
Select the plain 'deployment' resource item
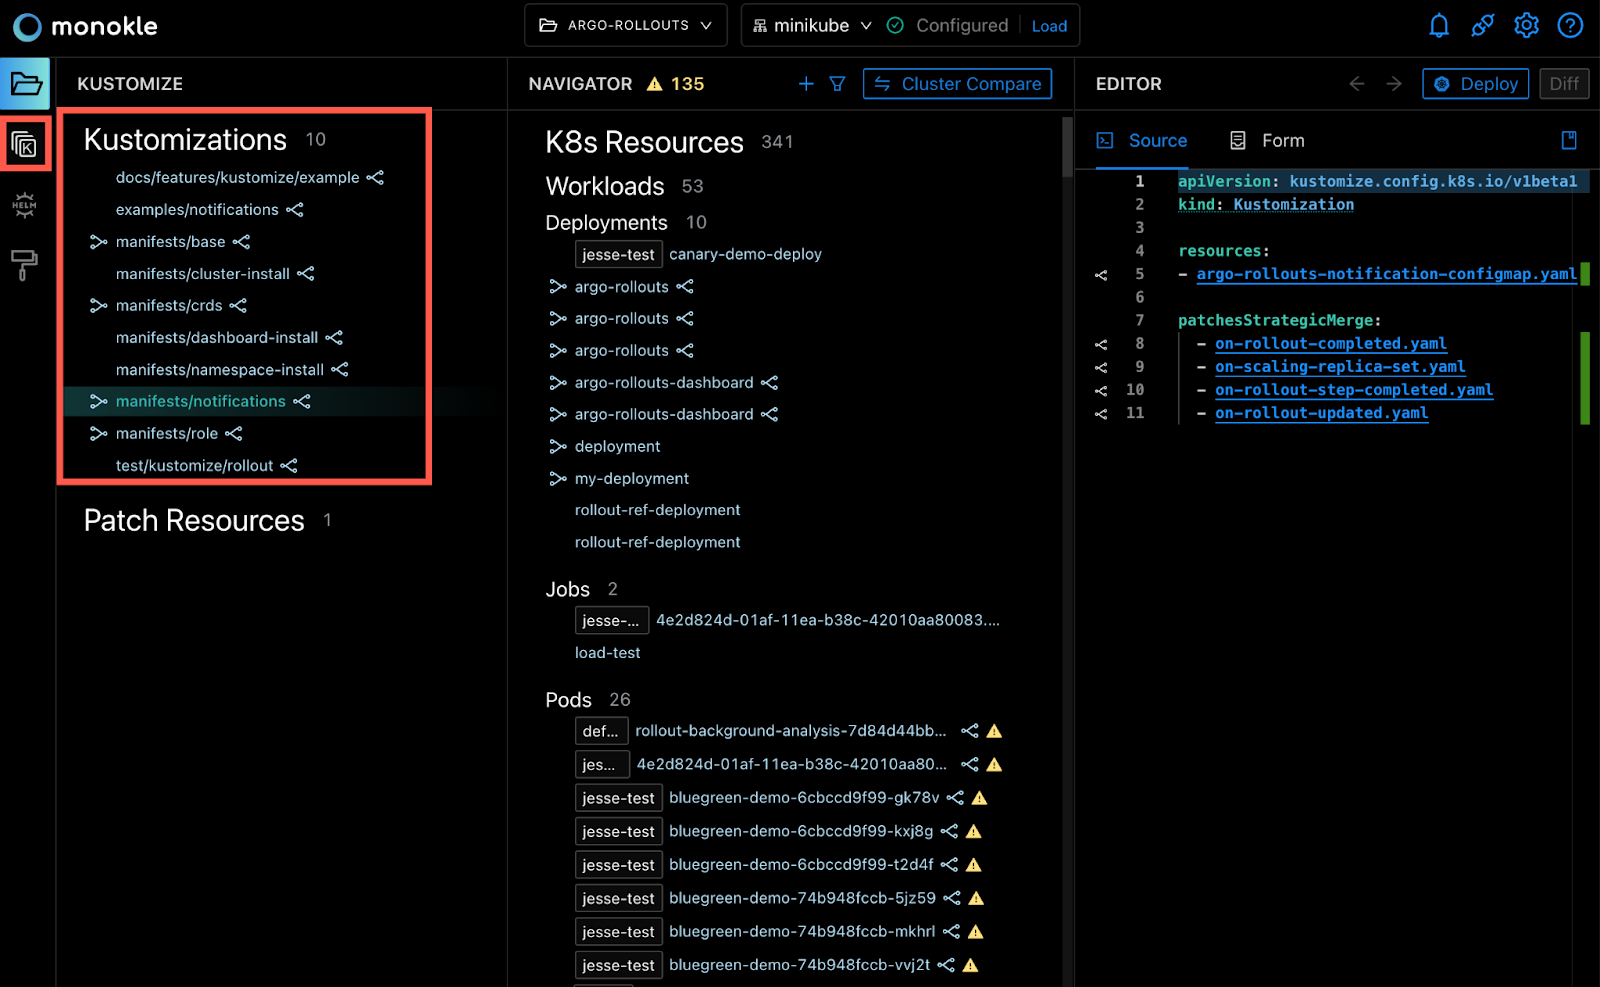tap(617, 447)
